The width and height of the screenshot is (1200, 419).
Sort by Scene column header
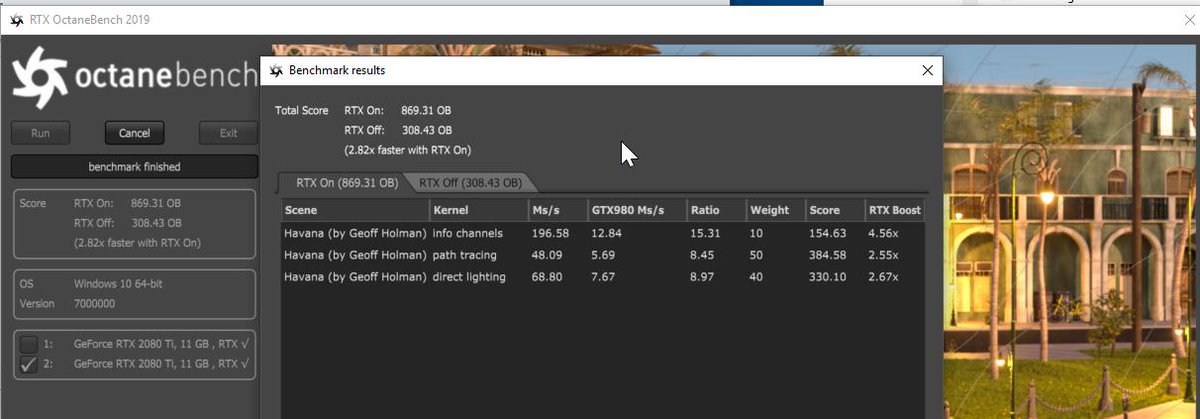354,210
